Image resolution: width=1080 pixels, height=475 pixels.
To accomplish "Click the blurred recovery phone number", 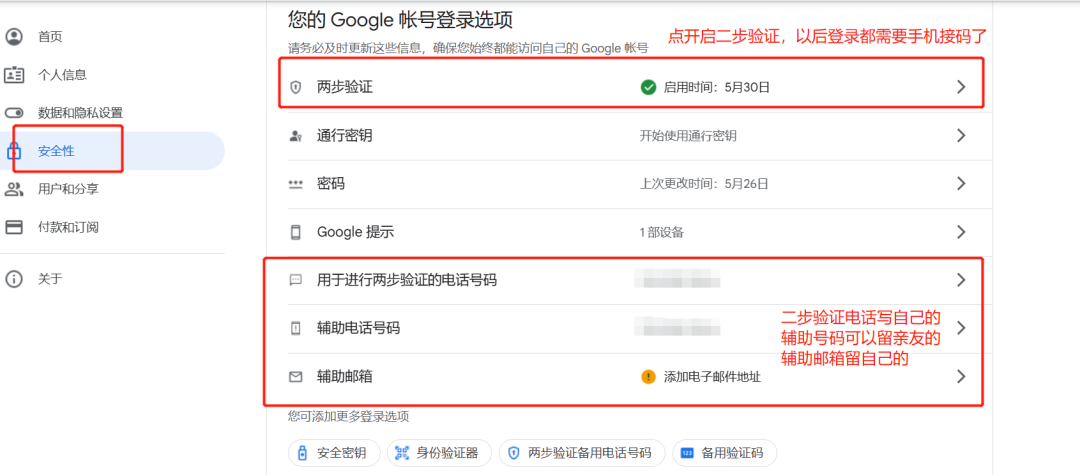I will coord(678,327).
